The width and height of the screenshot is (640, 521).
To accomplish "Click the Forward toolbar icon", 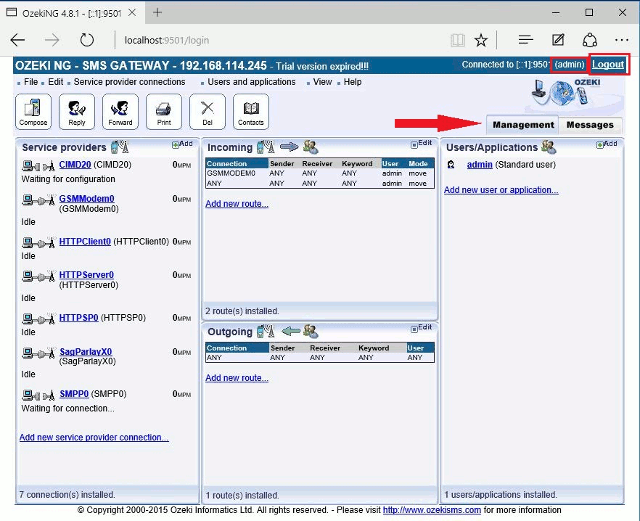I will tap(120, 111).
